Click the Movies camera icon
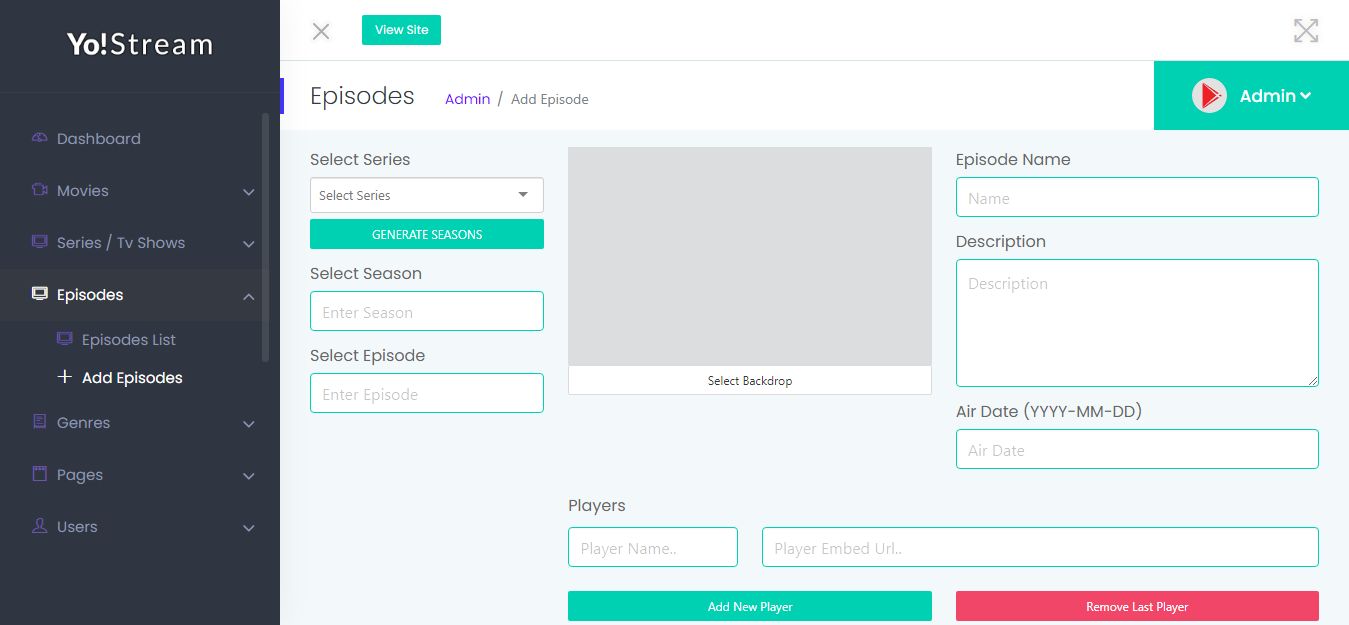The height and width of the screenshot is (625, 1349). tap(40, 190)
